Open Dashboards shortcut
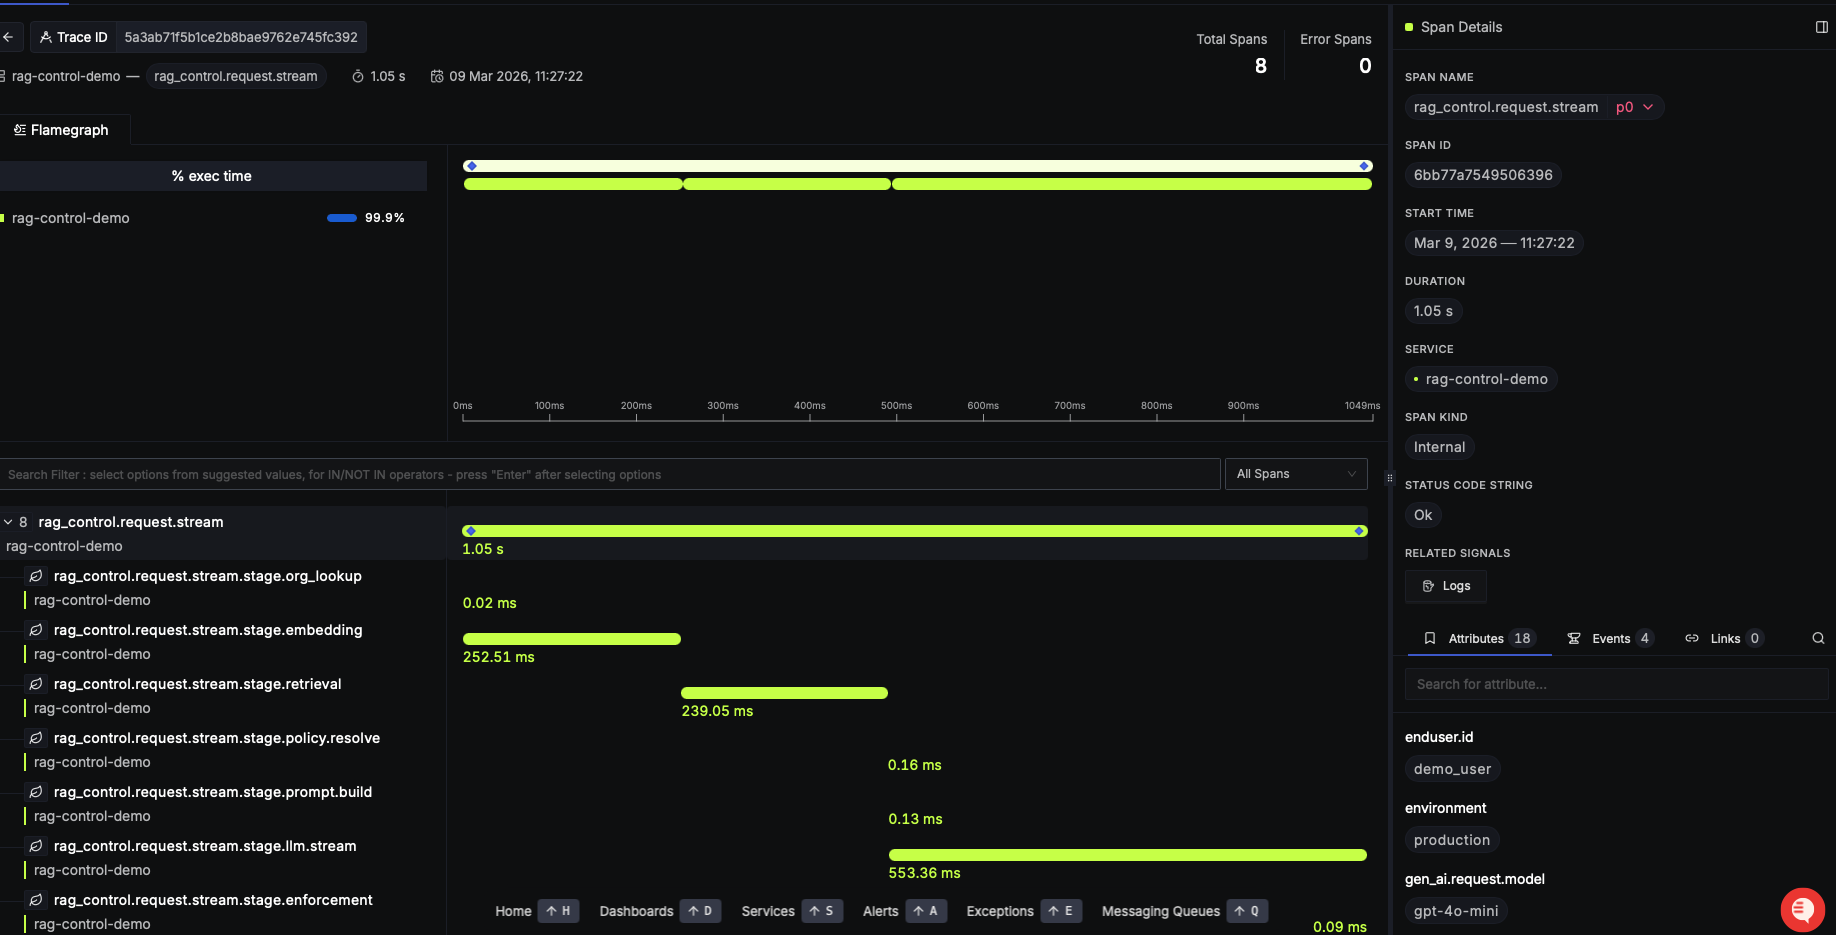 click(x=659, y=911)
